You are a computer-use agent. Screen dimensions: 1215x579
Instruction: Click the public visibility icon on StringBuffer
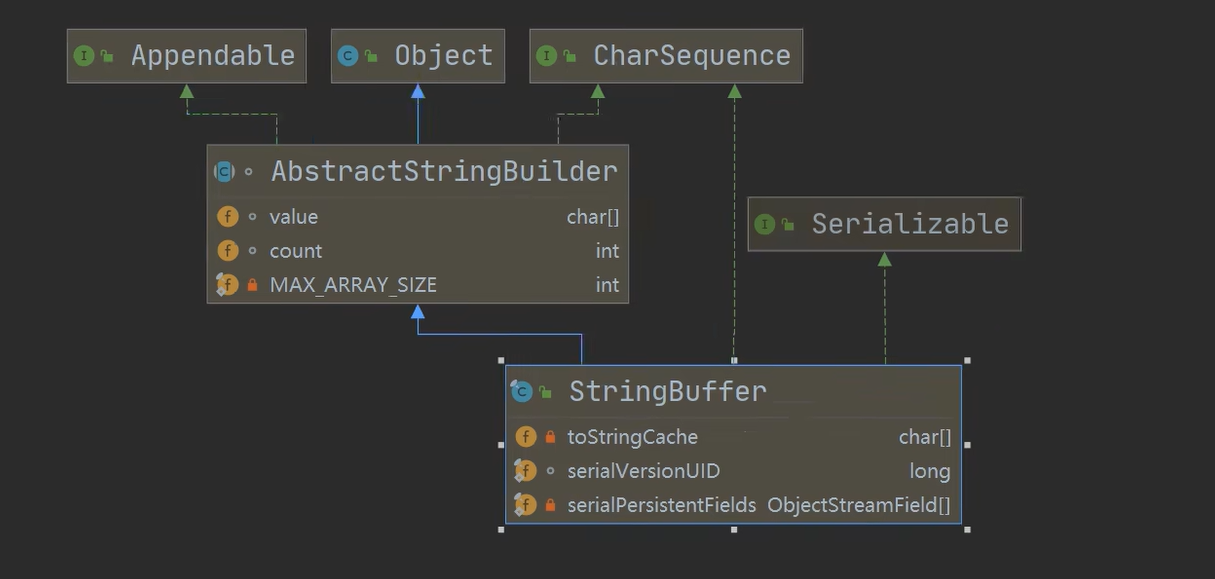click(545, 392)
